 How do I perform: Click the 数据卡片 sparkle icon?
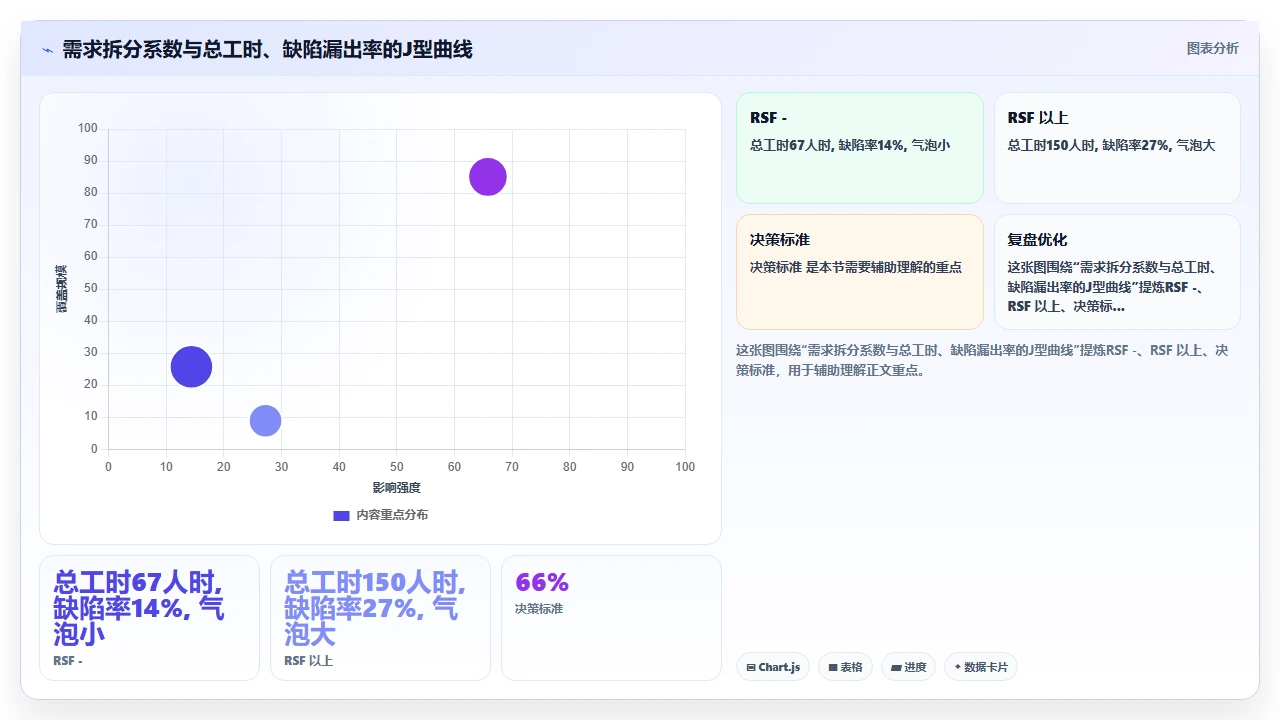[958, 667]
